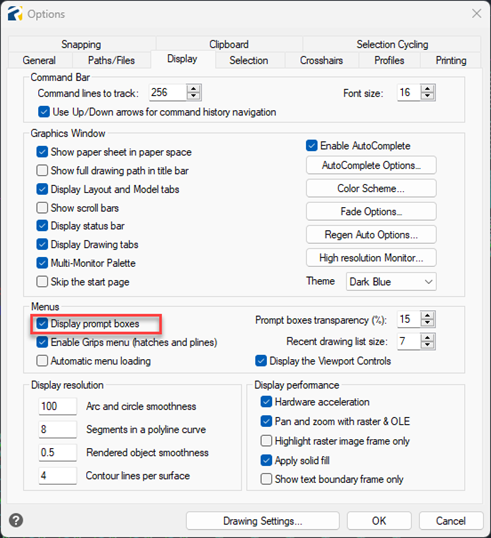Confirm changes with OK button

[379, 521]
